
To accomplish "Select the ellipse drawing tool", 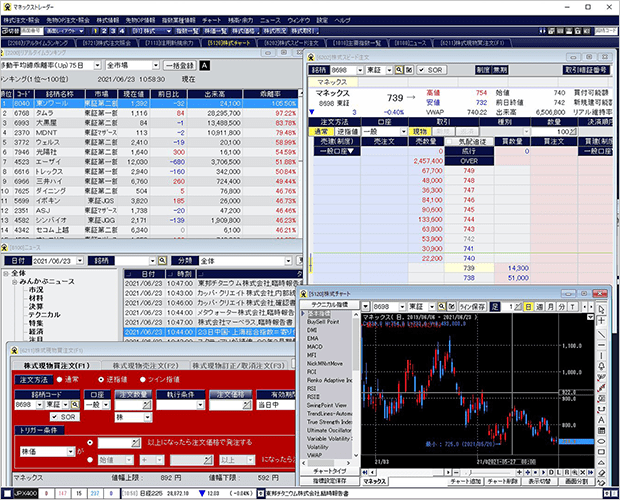I will coord(601,441).
